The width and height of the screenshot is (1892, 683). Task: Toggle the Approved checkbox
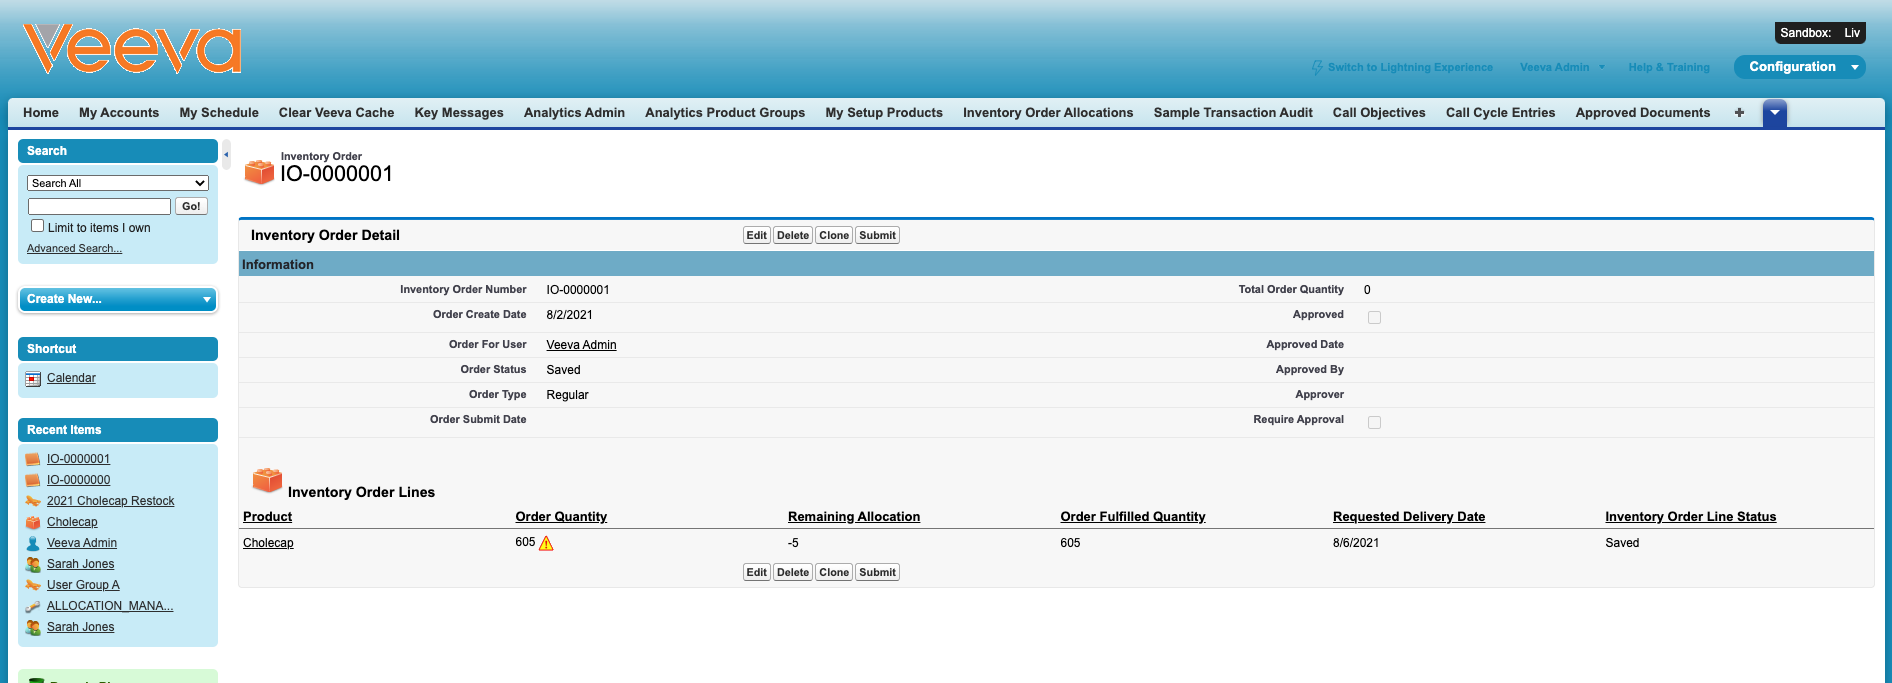click(1374, 317)
